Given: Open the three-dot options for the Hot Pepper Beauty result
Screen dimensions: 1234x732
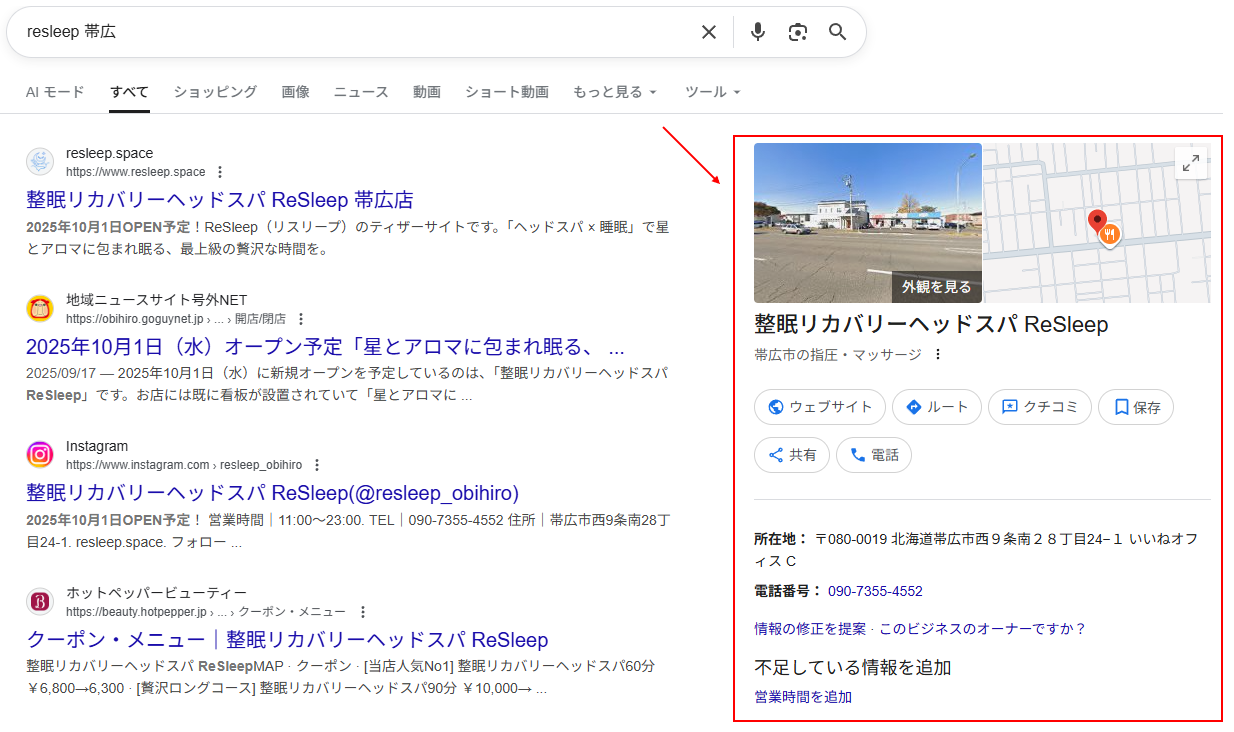Looking at the screenshot, I should [x=363, y=612].
